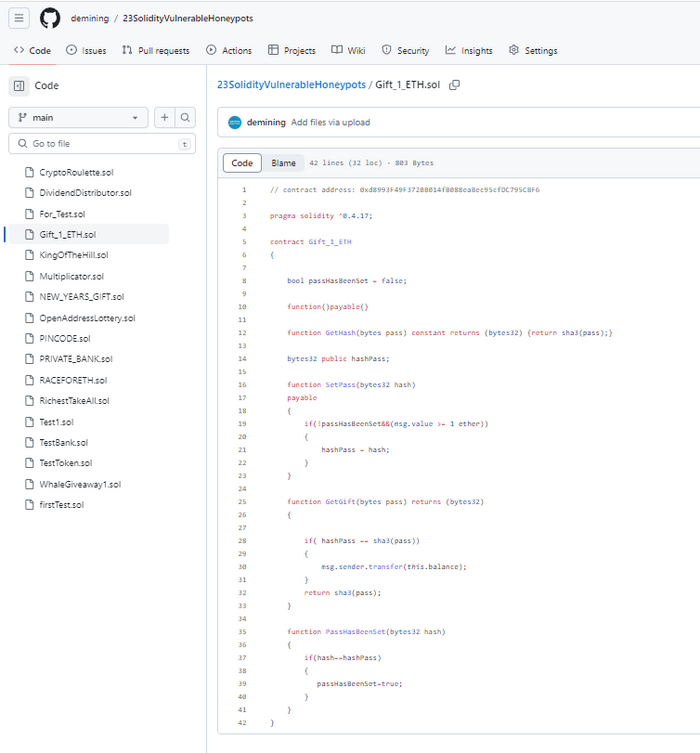Select PRIVATE_BANK.sol from file list
The width and height of the screenshot is (700, 753).
(x=76, y=359)
